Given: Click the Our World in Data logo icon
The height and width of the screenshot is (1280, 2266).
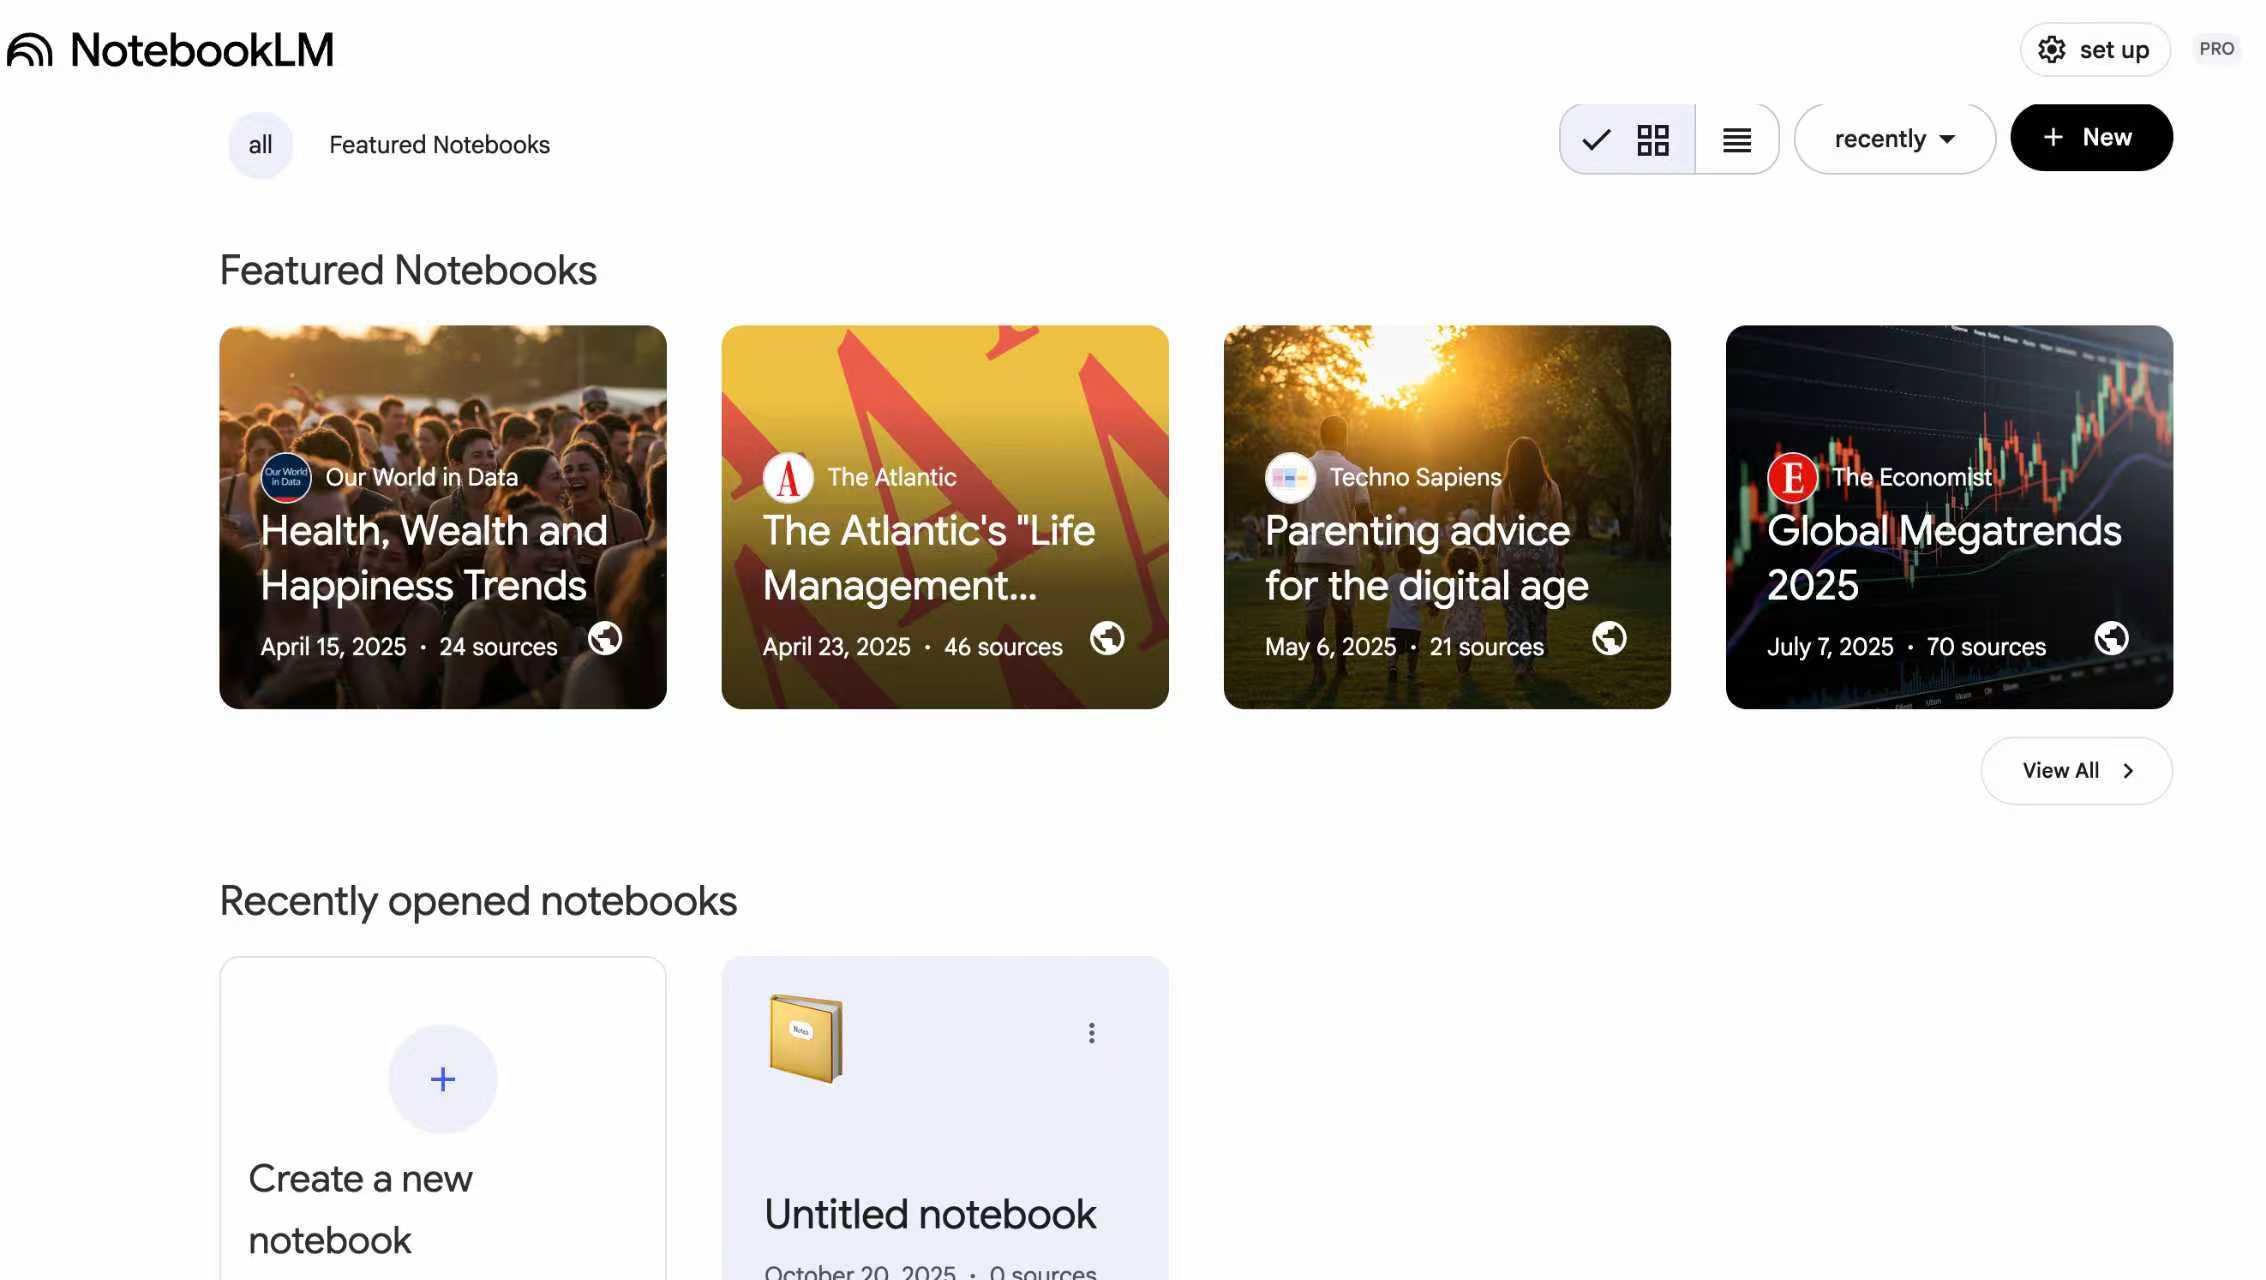Looking at the screenshot, I should coord(285,477).
